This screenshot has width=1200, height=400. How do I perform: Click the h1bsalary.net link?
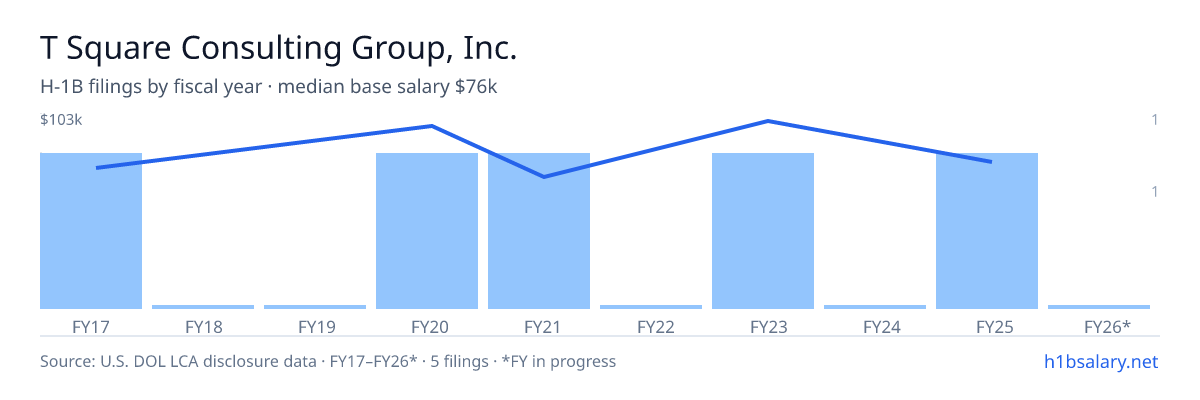click(x=1100, y=361)
